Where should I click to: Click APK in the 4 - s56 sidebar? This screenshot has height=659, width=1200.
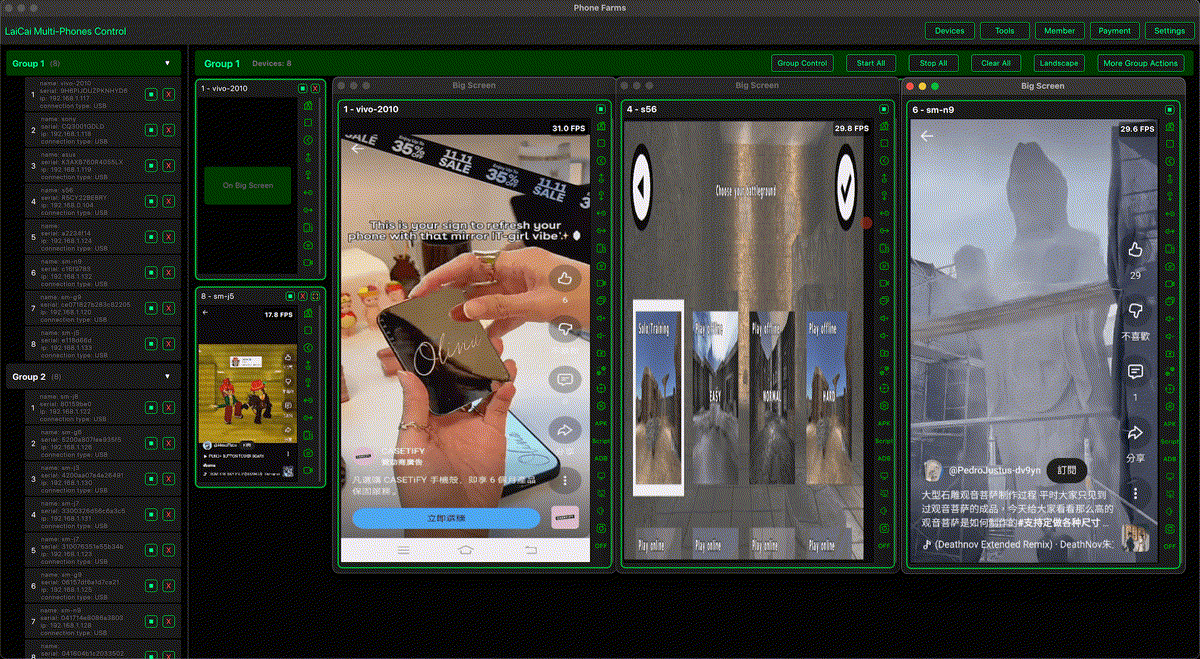tap(884, 424)
